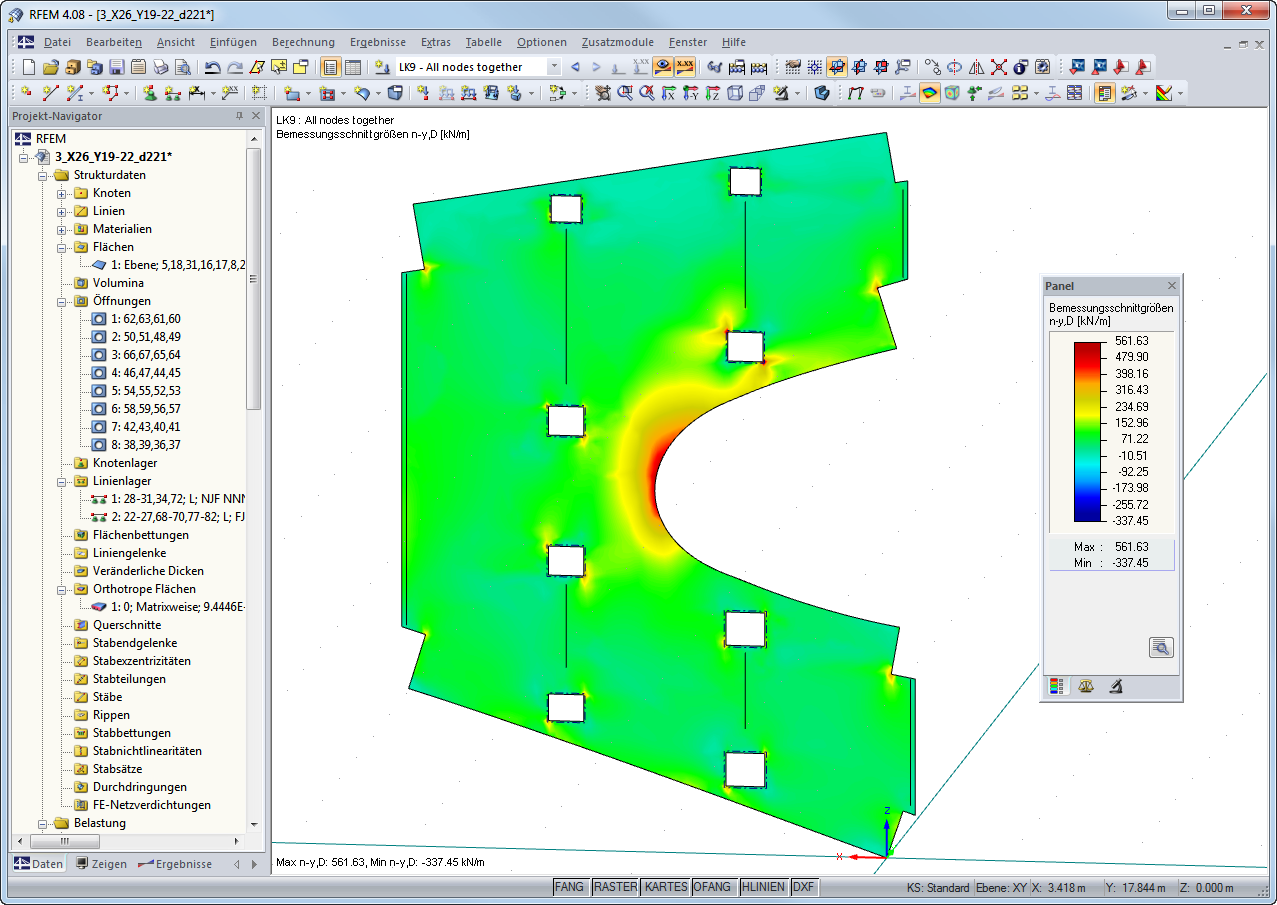Click the magnifier details button in the Panel

point(1161,647)
